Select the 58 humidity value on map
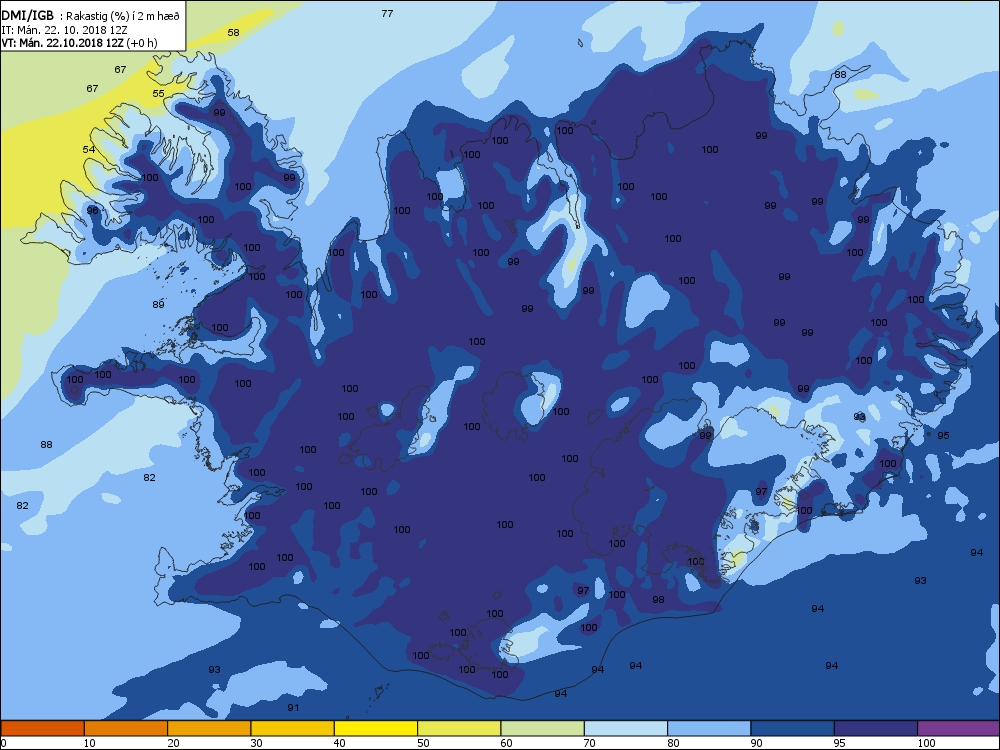 (233, 33)
